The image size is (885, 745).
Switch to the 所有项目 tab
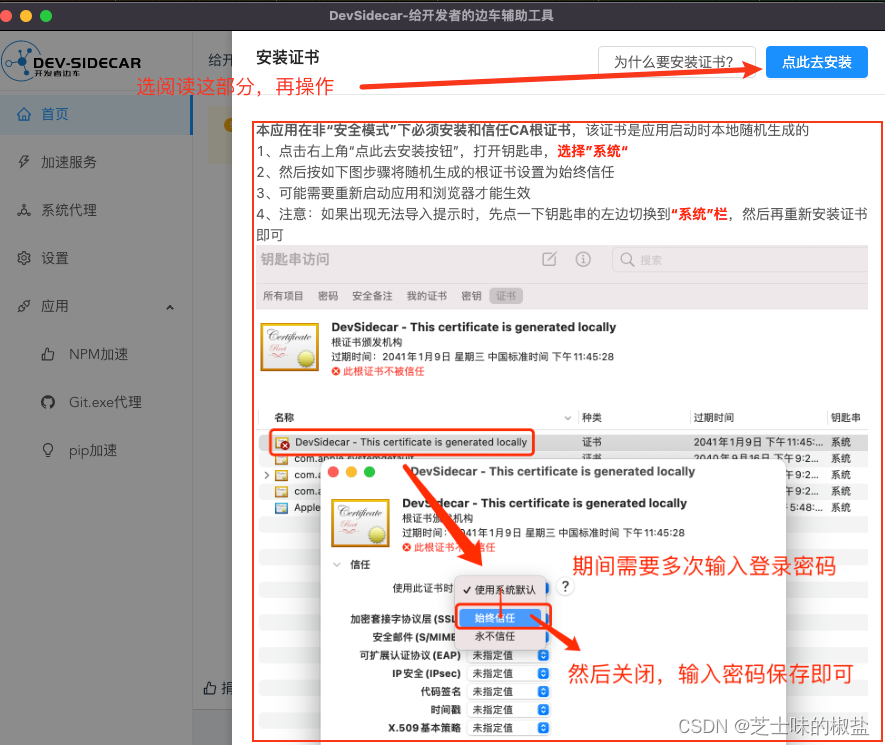coord(283,296)
